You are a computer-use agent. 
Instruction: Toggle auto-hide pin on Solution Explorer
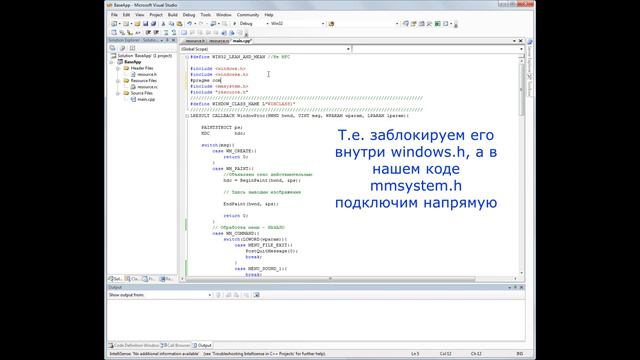point(167,40)
